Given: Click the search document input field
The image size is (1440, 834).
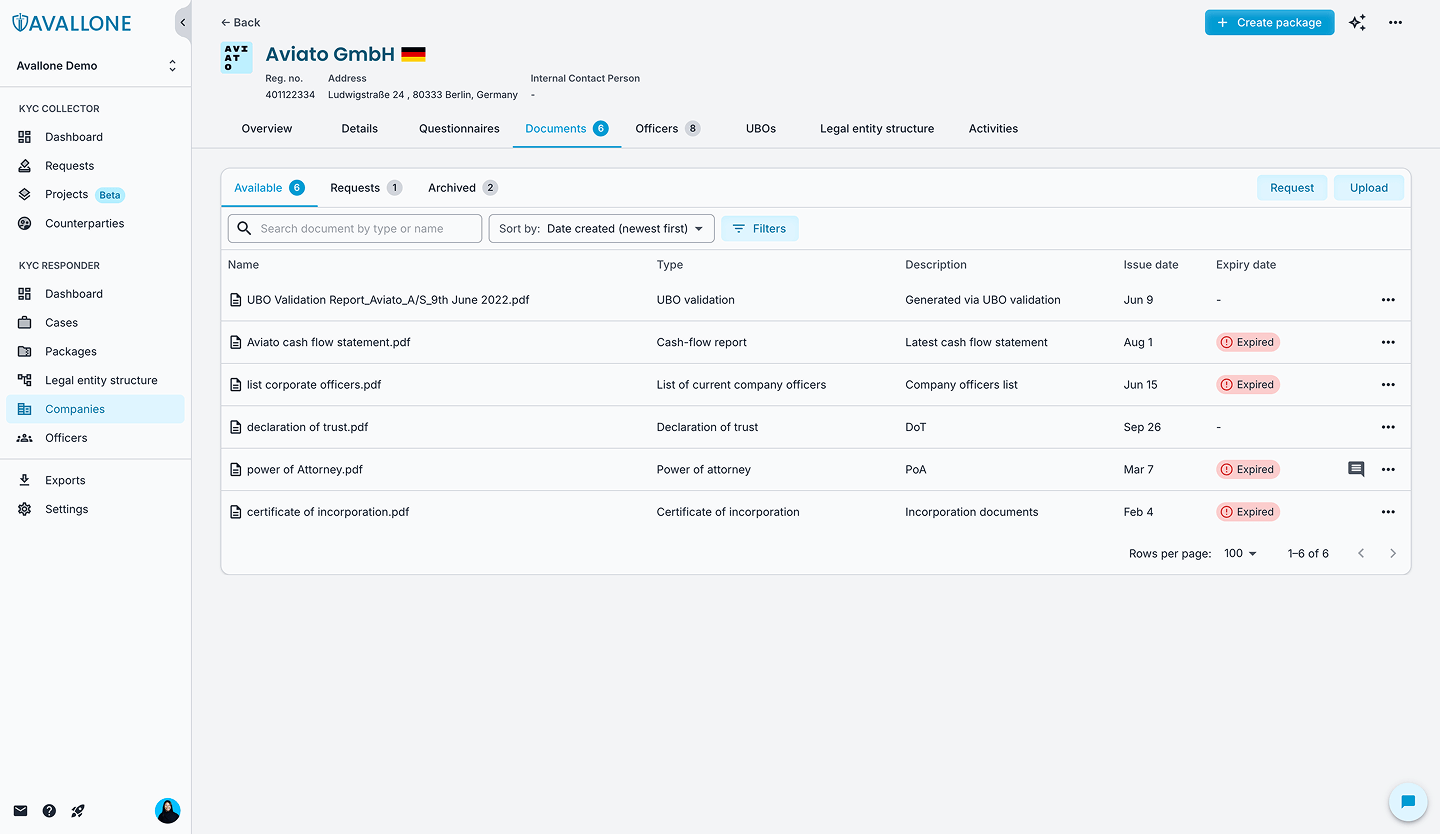Looking at the screenshot, I should click(355, 229).
